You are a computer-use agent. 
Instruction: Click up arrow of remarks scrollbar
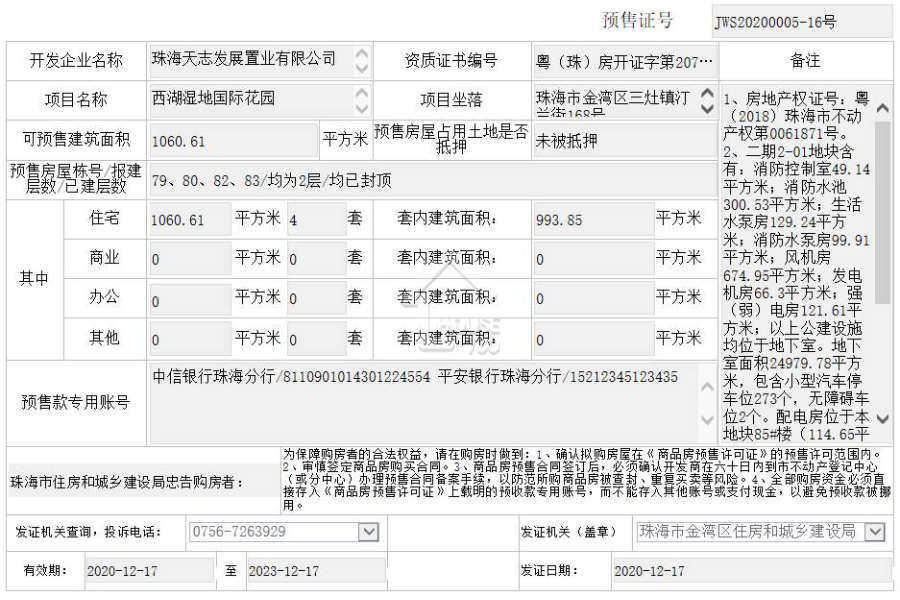click(883, 108)
